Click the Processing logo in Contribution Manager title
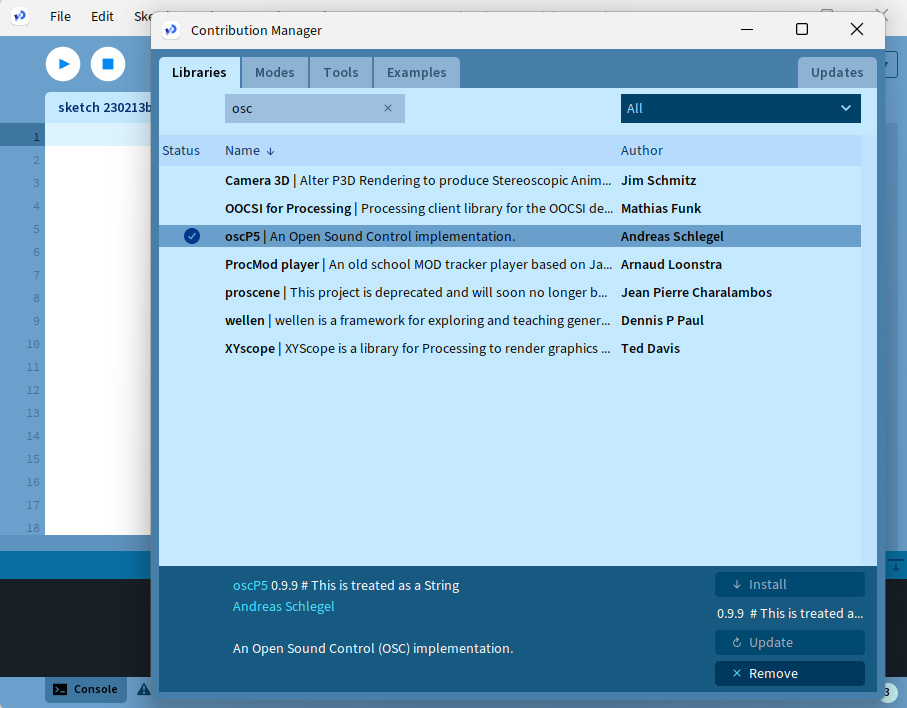907x708 pixels. click(x=171, y=30)
